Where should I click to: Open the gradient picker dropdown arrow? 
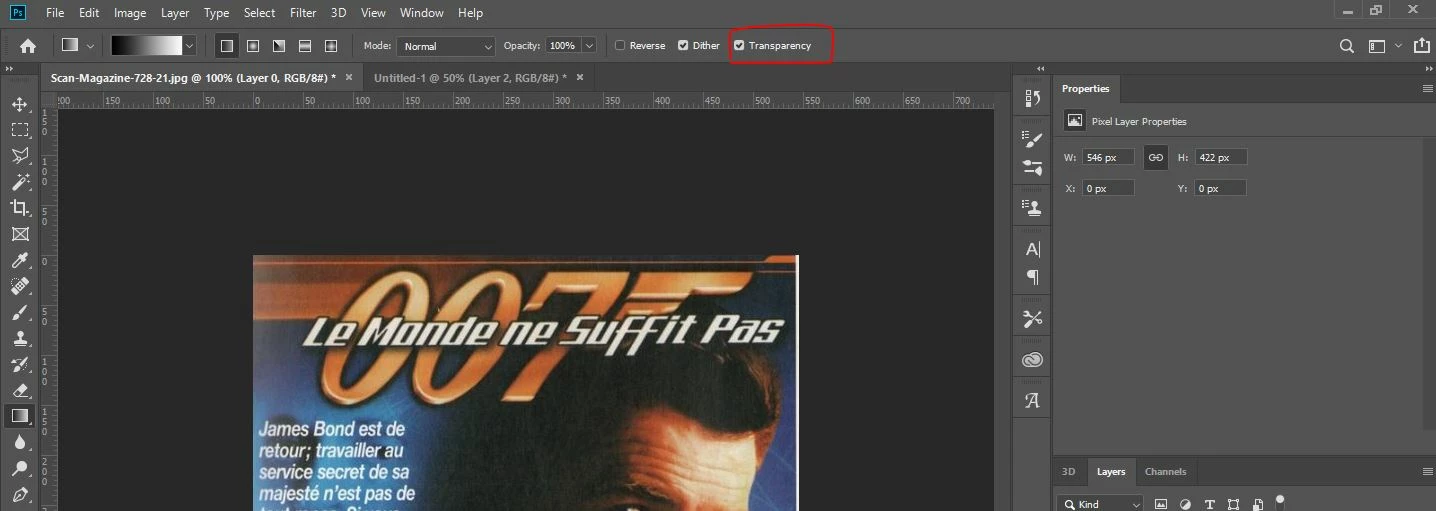(x=190, y=46)
